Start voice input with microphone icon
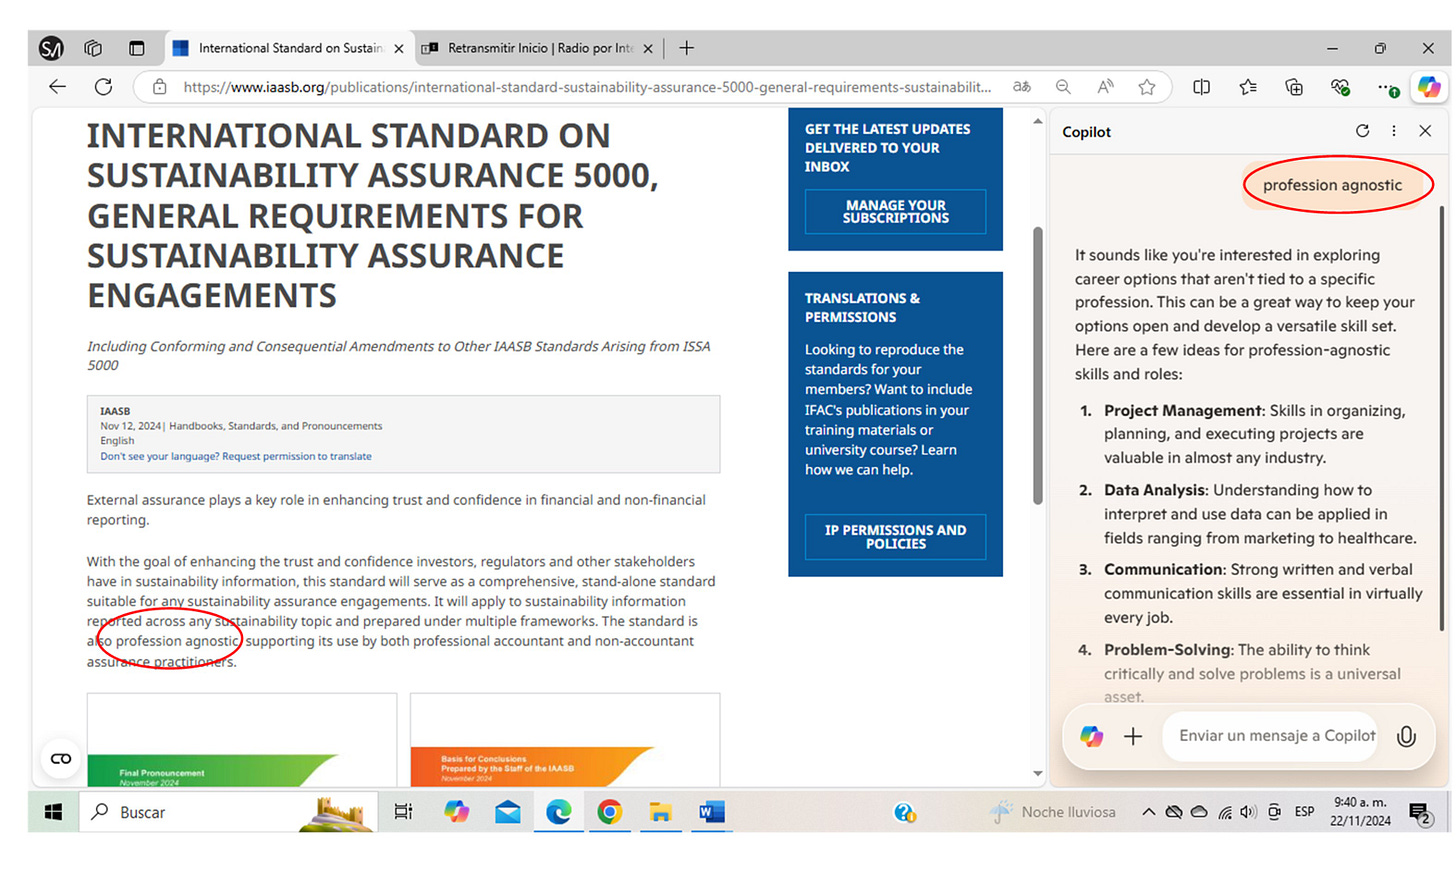The image size is (1456, 872). (x=1406, y=737)
